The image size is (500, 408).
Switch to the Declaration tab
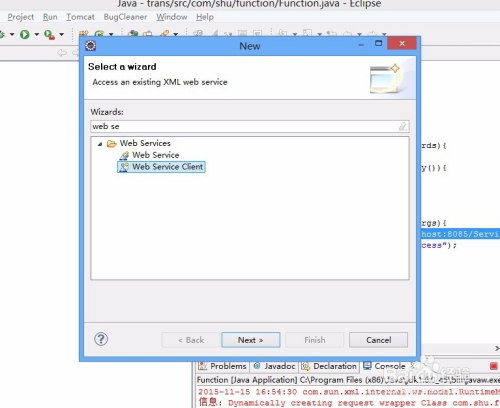(x=329, y=366)
